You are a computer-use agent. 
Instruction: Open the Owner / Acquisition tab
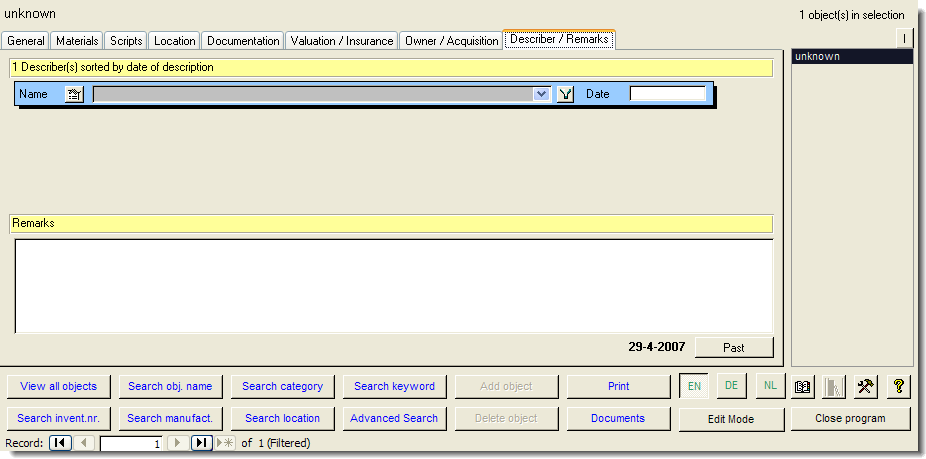pos(451,41)
